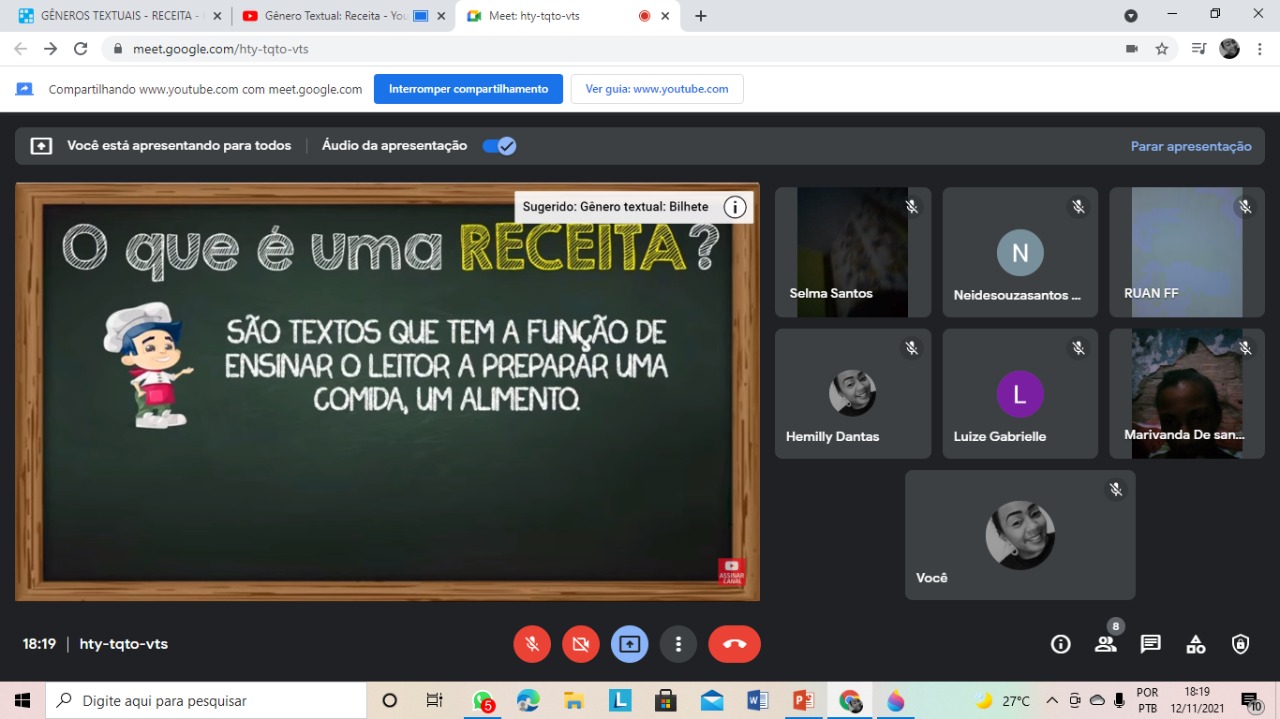Show participants list

coord(1106,644)
